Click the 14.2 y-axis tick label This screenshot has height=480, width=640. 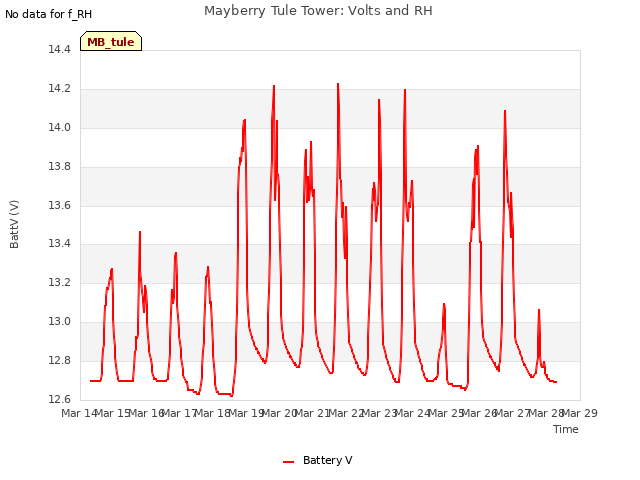click(x=59, y=89)
